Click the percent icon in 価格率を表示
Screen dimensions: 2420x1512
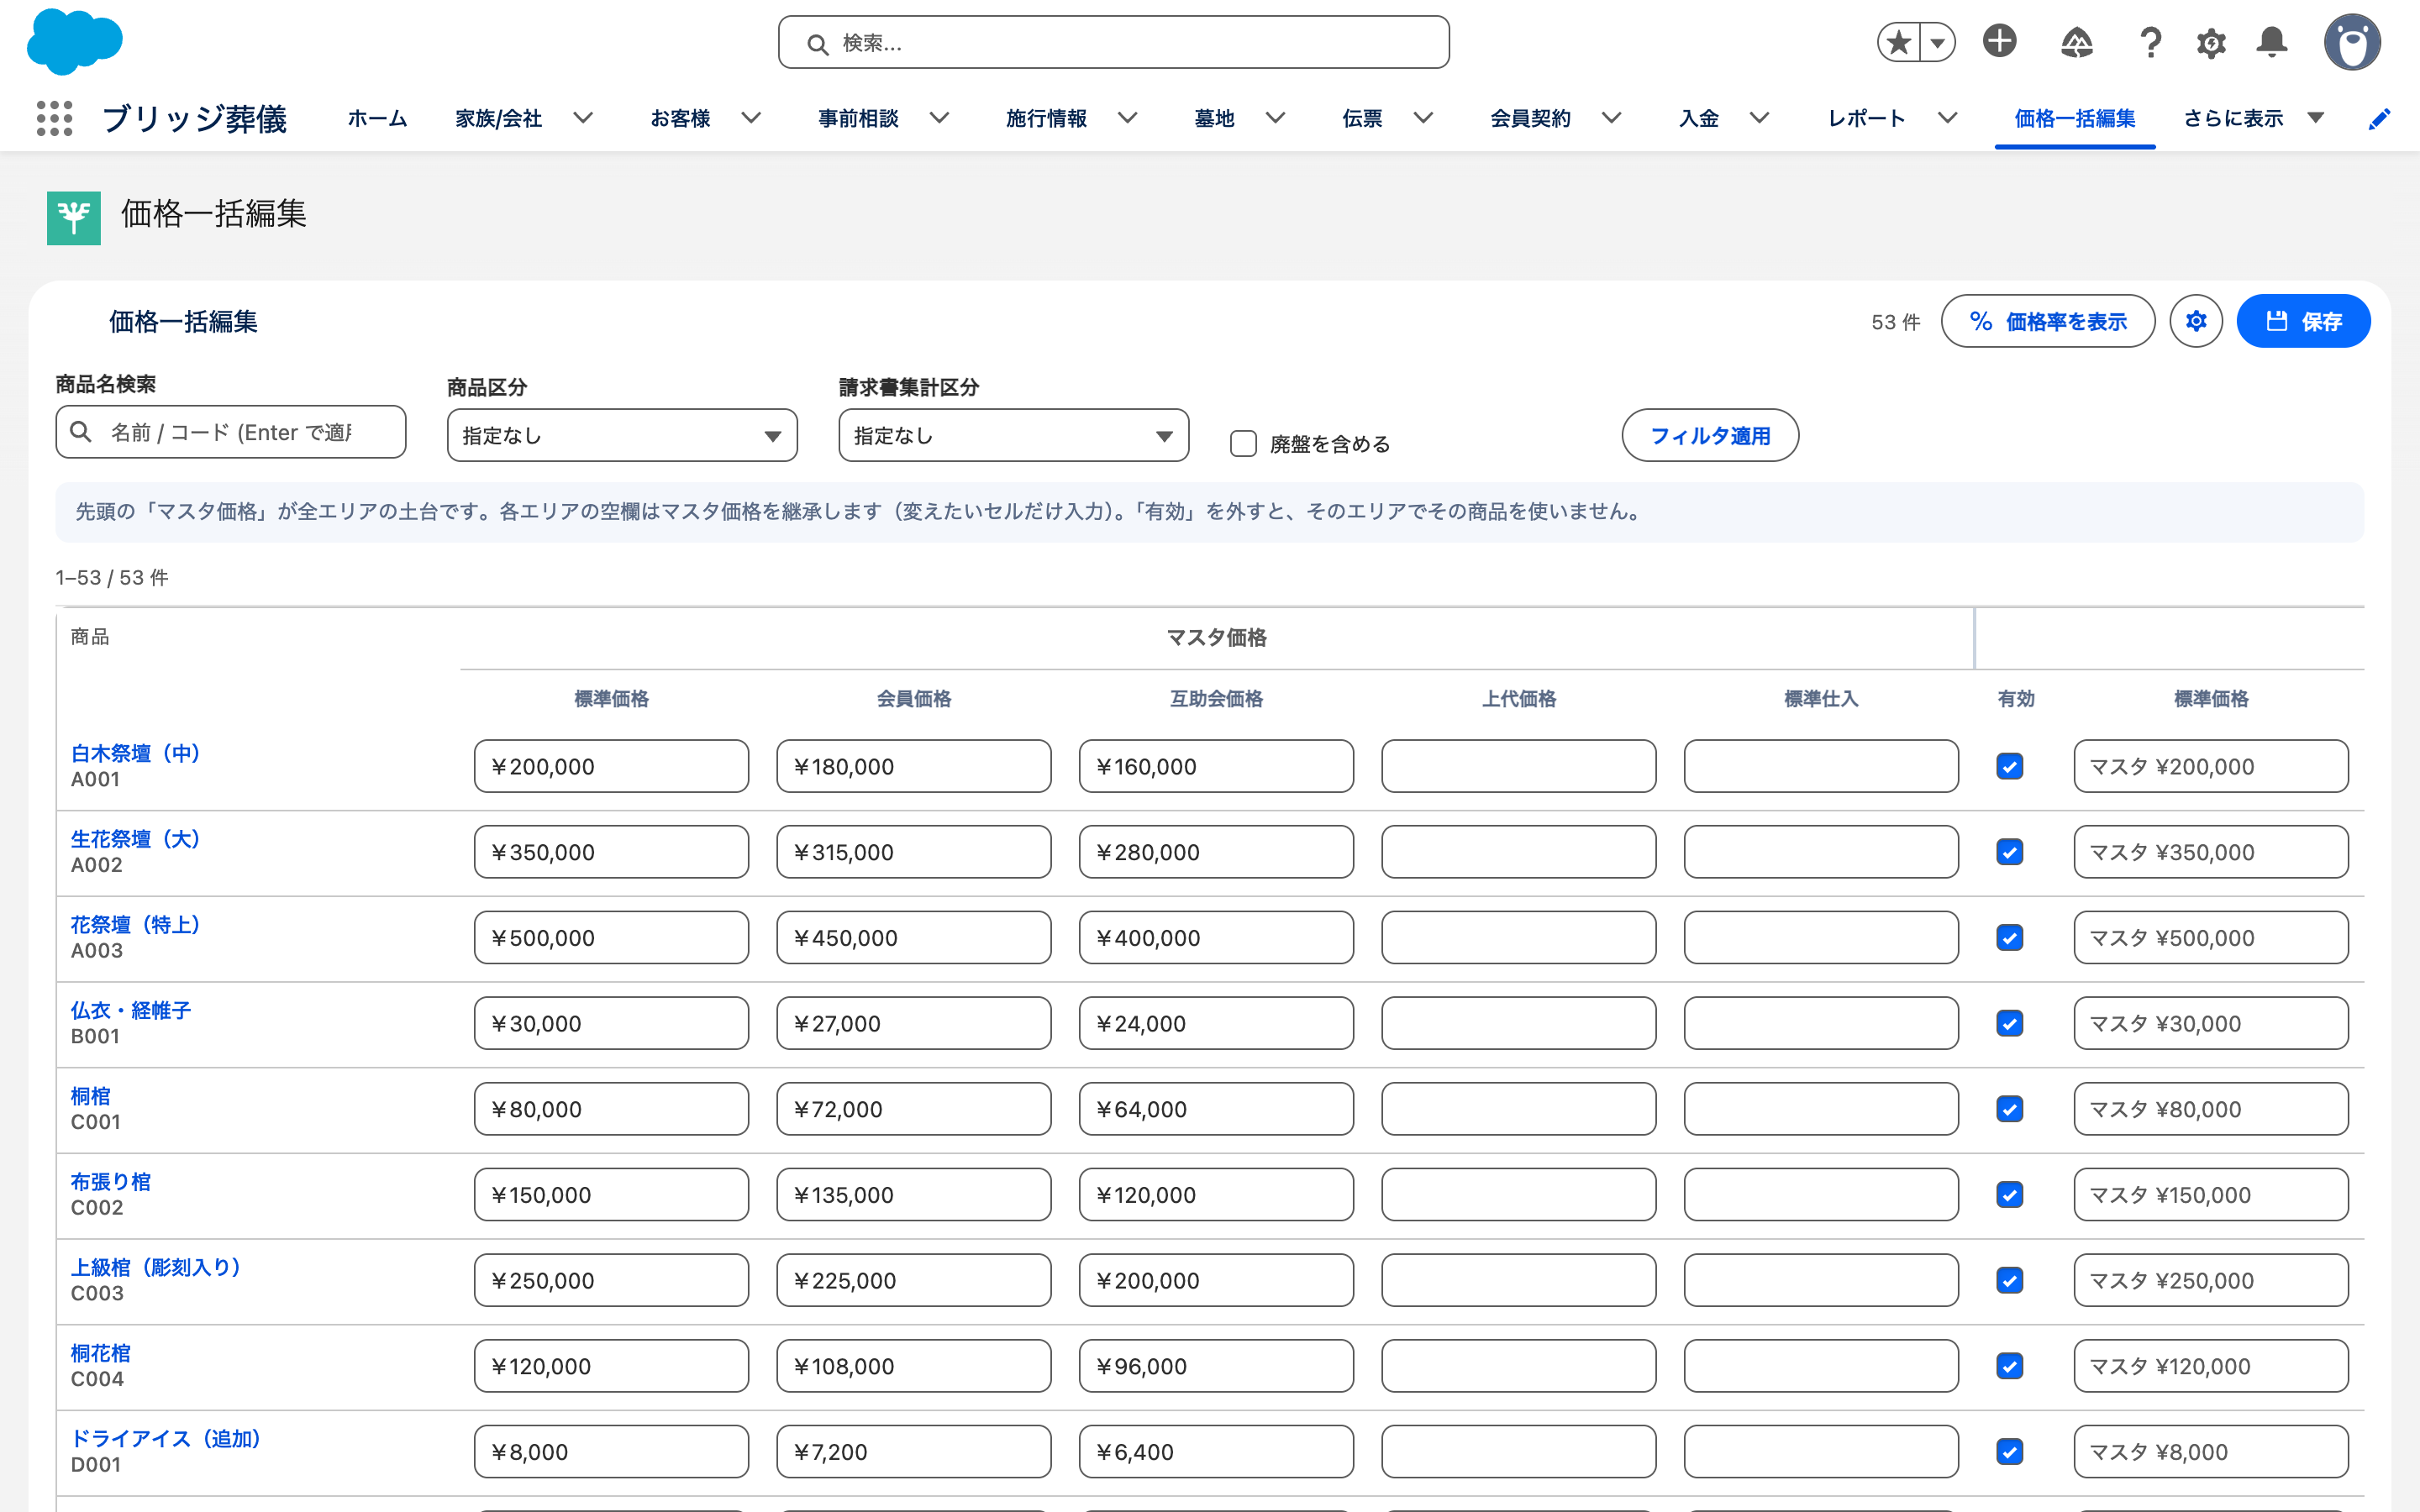point(1981,321)
